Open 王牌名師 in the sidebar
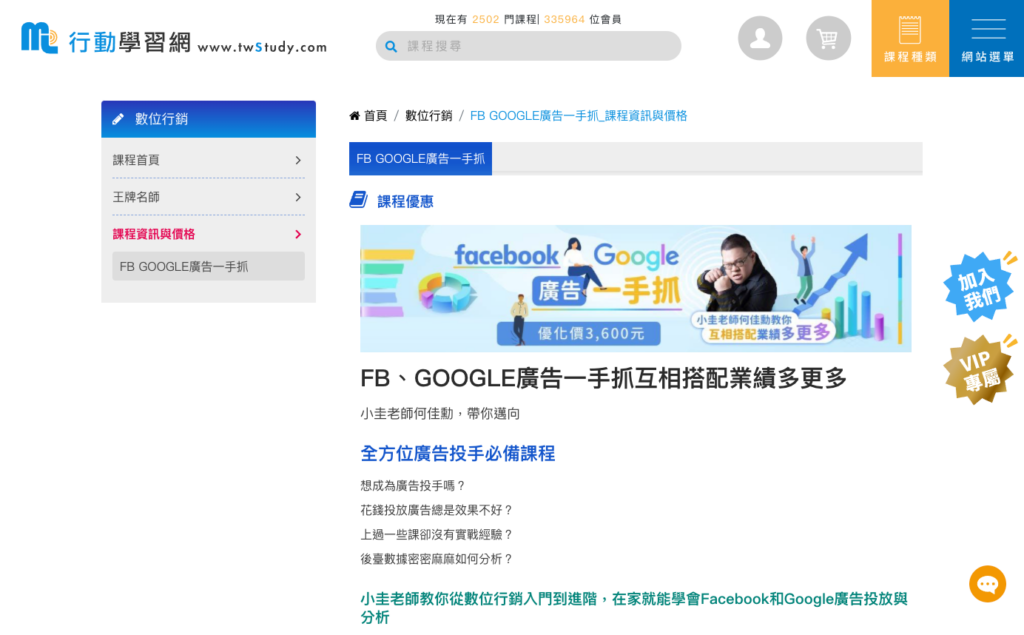1024x635 pixels. [x=208, y=197]
